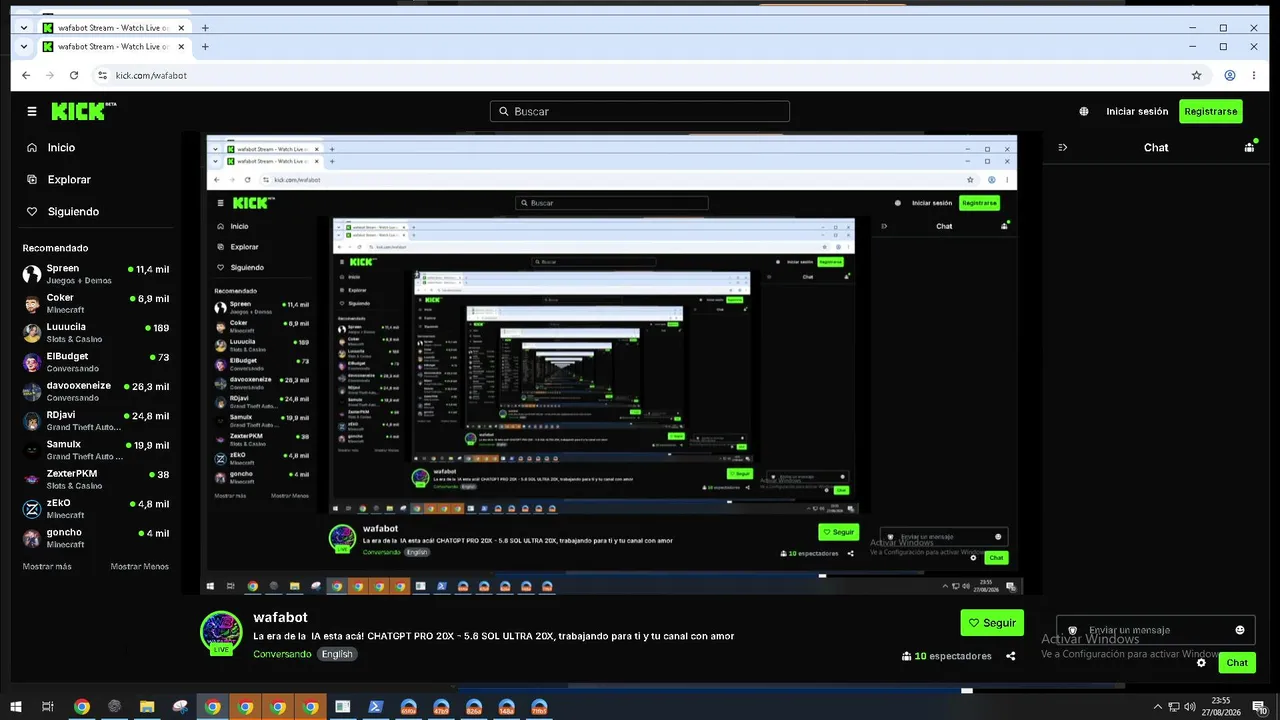Viewport: 1280px width, 720px height.
Task: Open the hamburger menu beside the main Kick logo
Action: pyautogui.click(x=32, y=111)
